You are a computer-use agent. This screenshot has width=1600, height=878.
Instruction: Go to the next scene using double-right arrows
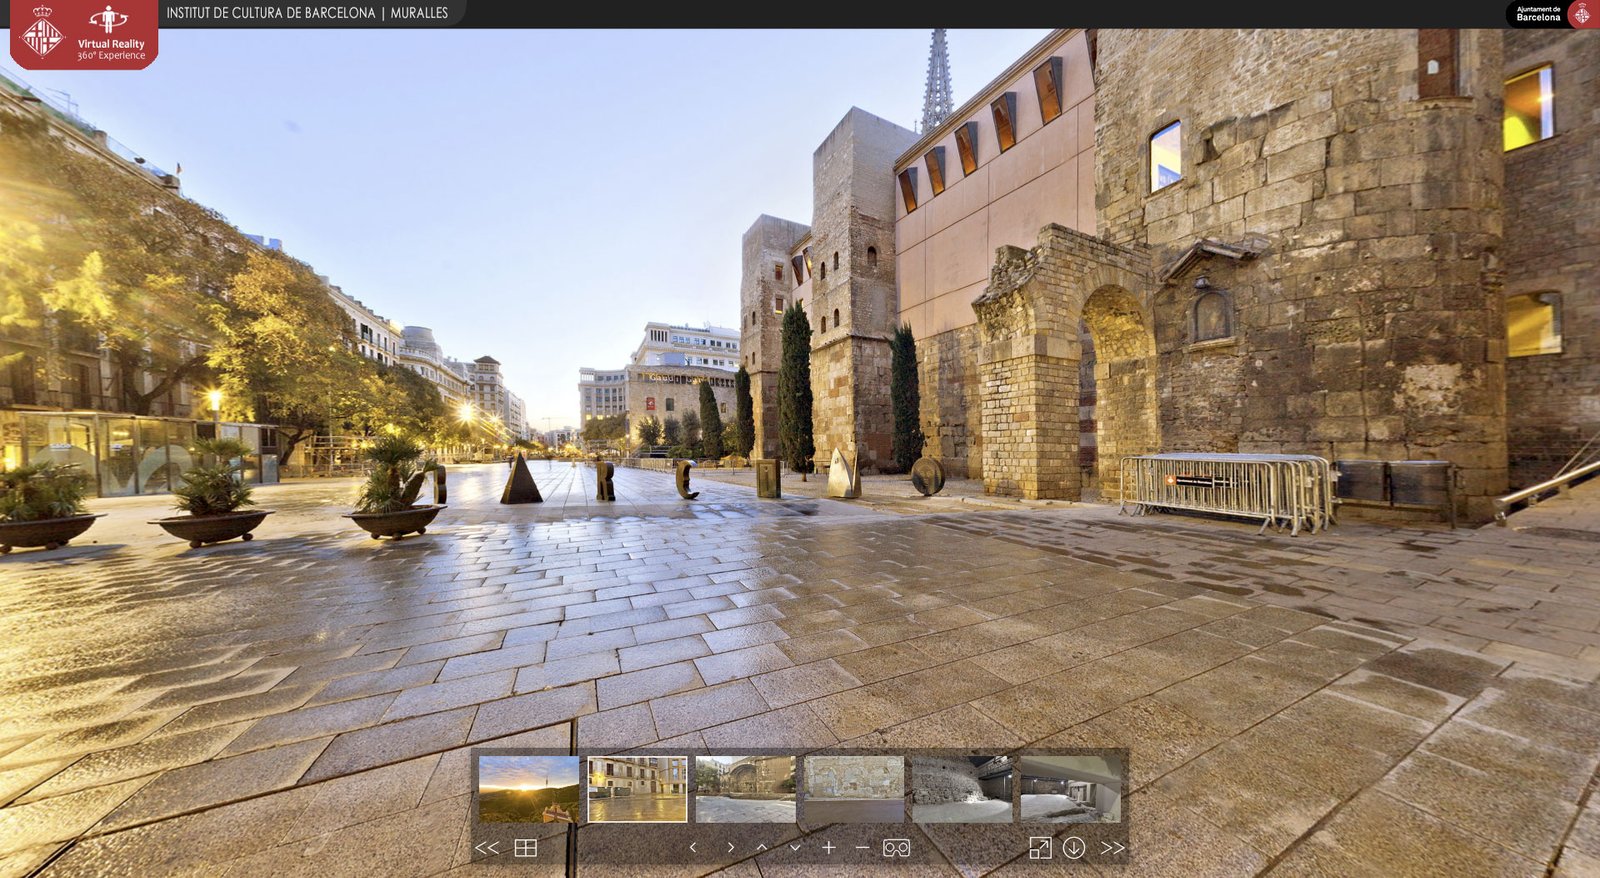(x=1112, y=848)
